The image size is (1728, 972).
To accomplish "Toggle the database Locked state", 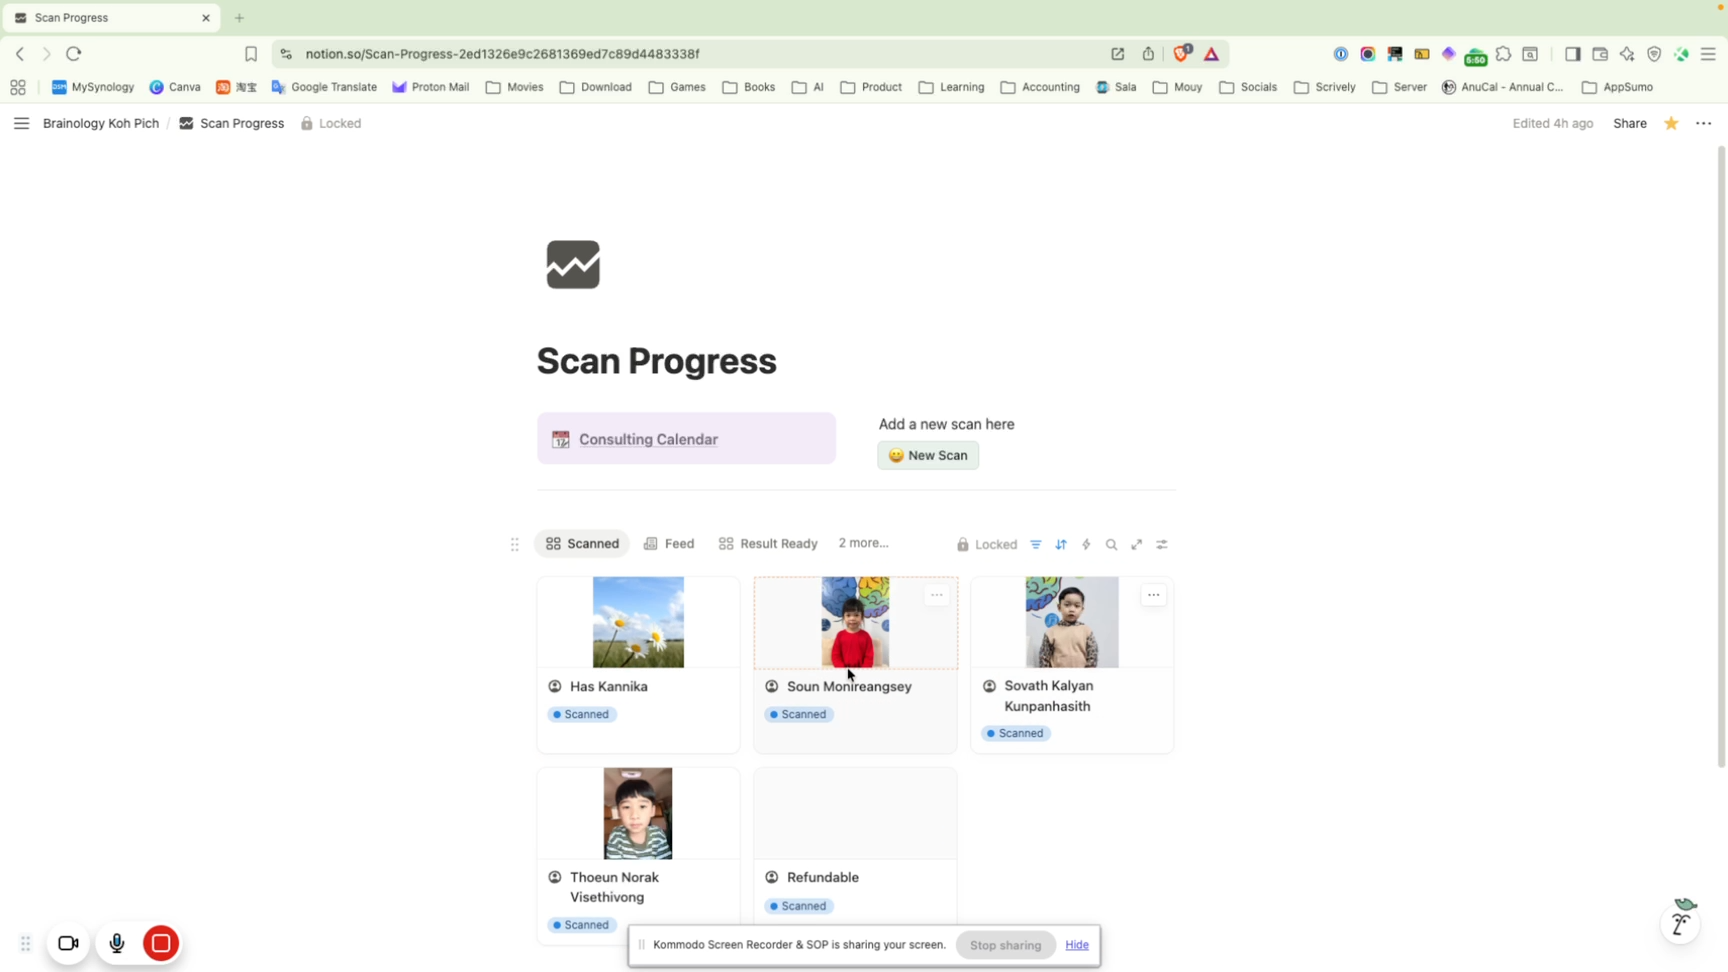I will pyautogui.click(x=986, y=544).
